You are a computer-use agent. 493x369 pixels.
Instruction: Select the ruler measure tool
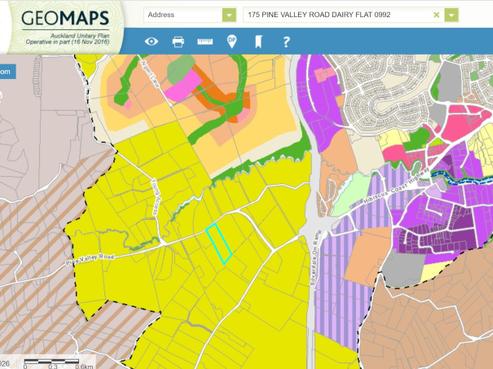(x=205, y=41)
